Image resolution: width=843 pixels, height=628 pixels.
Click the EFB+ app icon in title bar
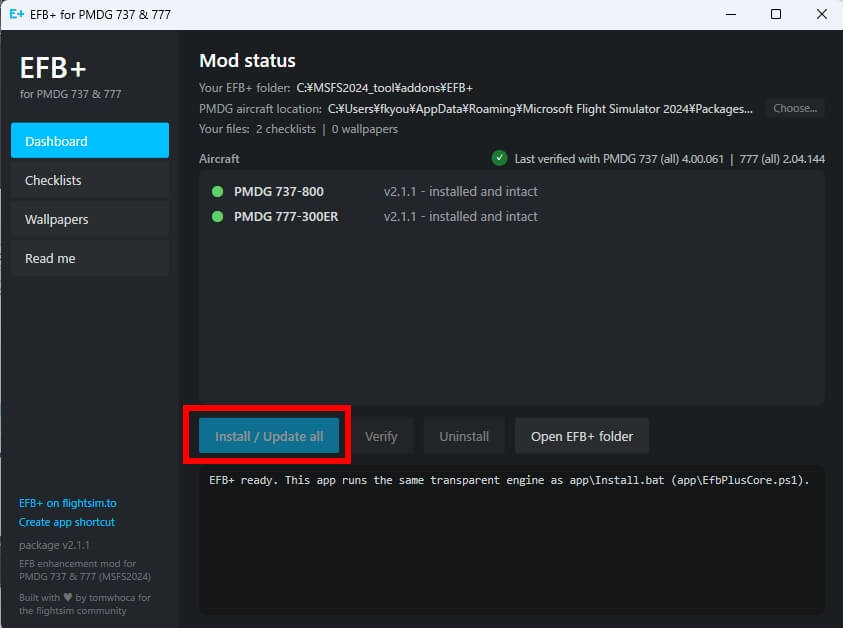pos(17,14)
